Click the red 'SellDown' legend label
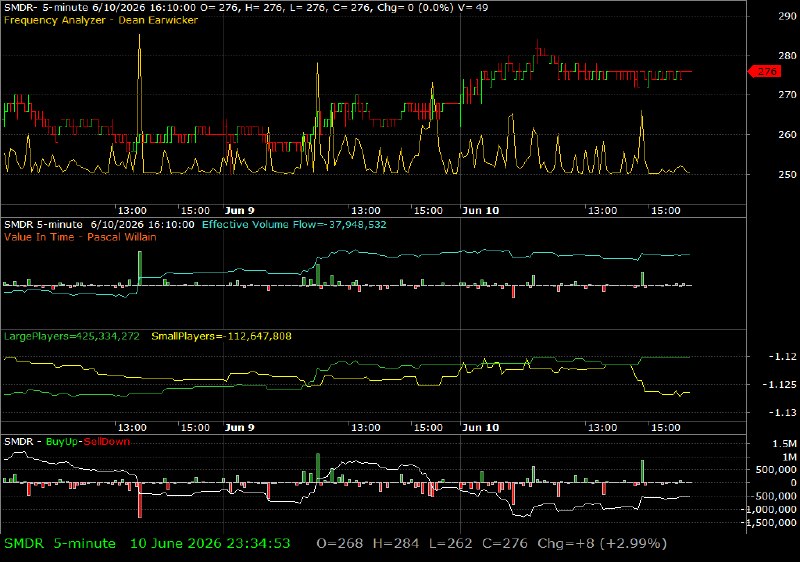800x562 pixels. click(x=107, y=442)
